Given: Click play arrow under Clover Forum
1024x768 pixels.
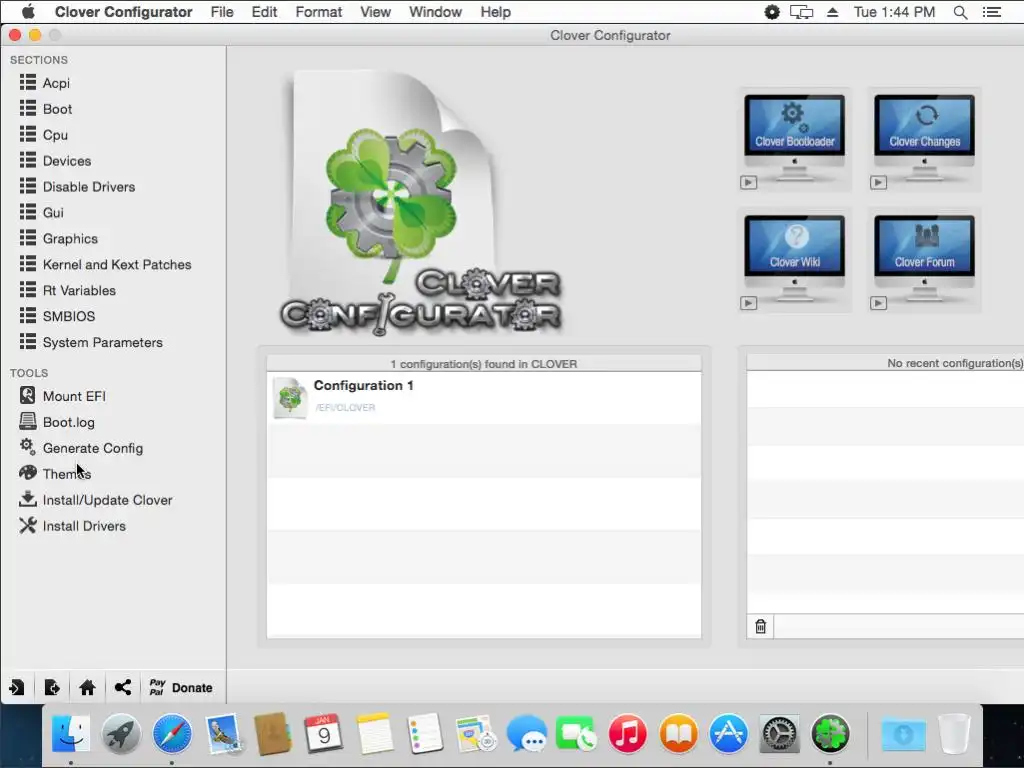Looking at the screenshot, I should coord(878,303).
